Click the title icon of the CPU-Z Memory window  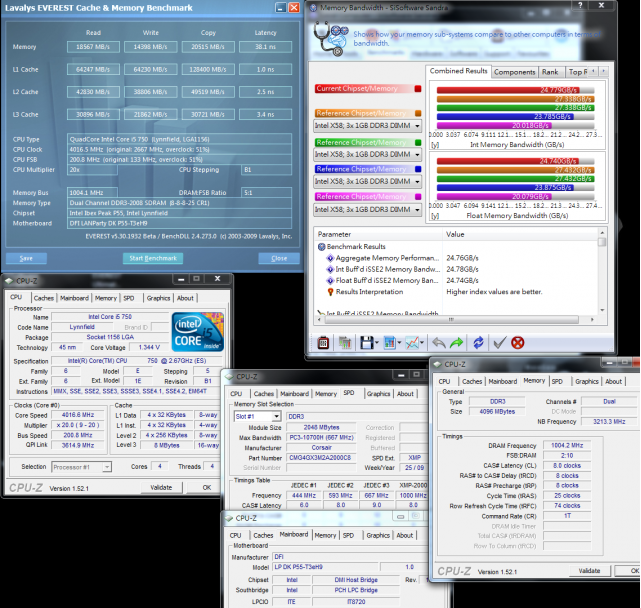[438, 364]
